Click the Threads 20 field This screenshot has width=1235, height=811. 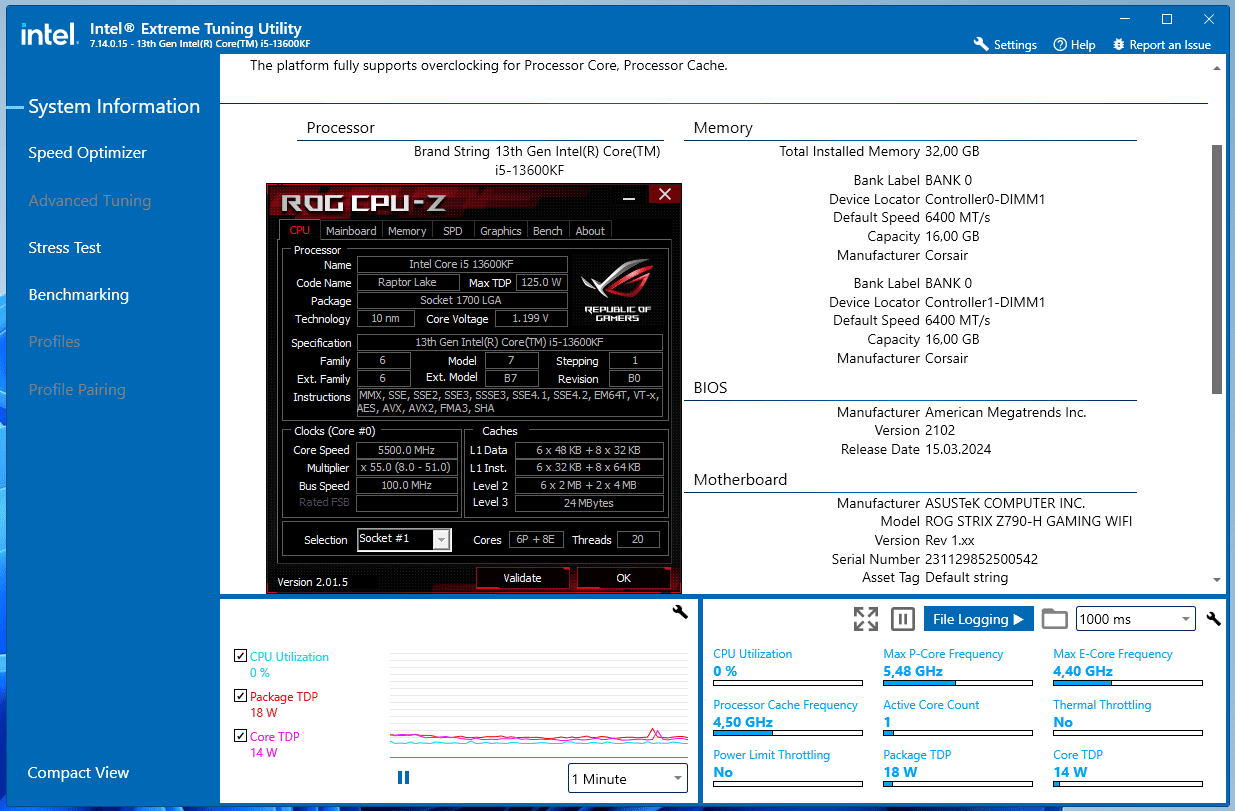click(x=638, y=540)
